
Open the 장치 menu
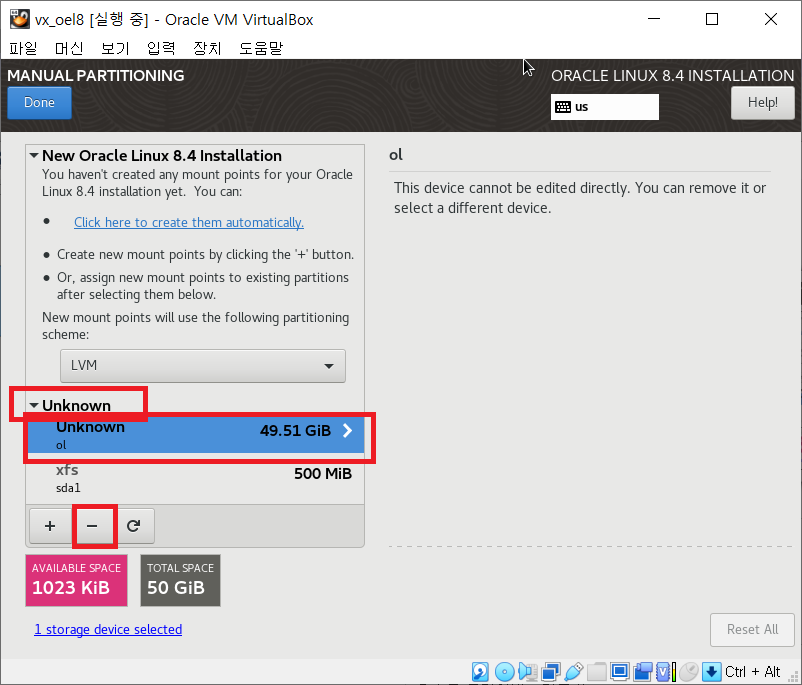point(207,48)
